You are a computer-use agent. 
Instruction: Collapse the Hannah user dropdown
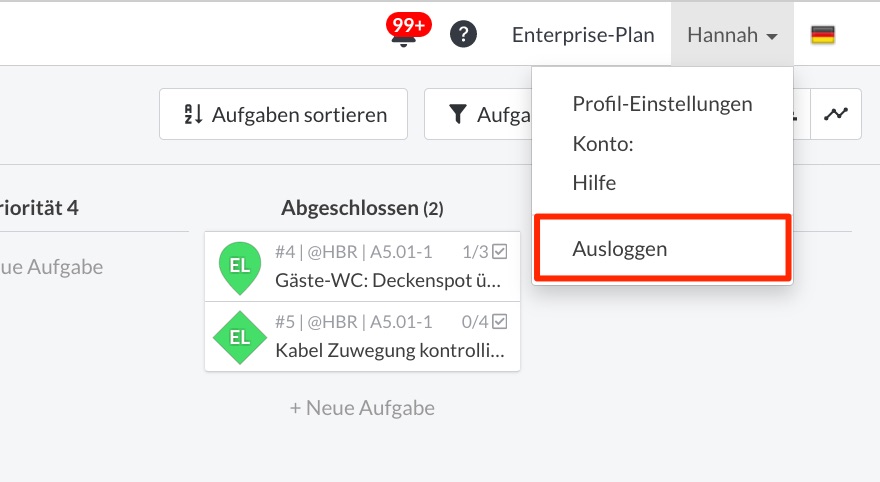coord(732,35)
